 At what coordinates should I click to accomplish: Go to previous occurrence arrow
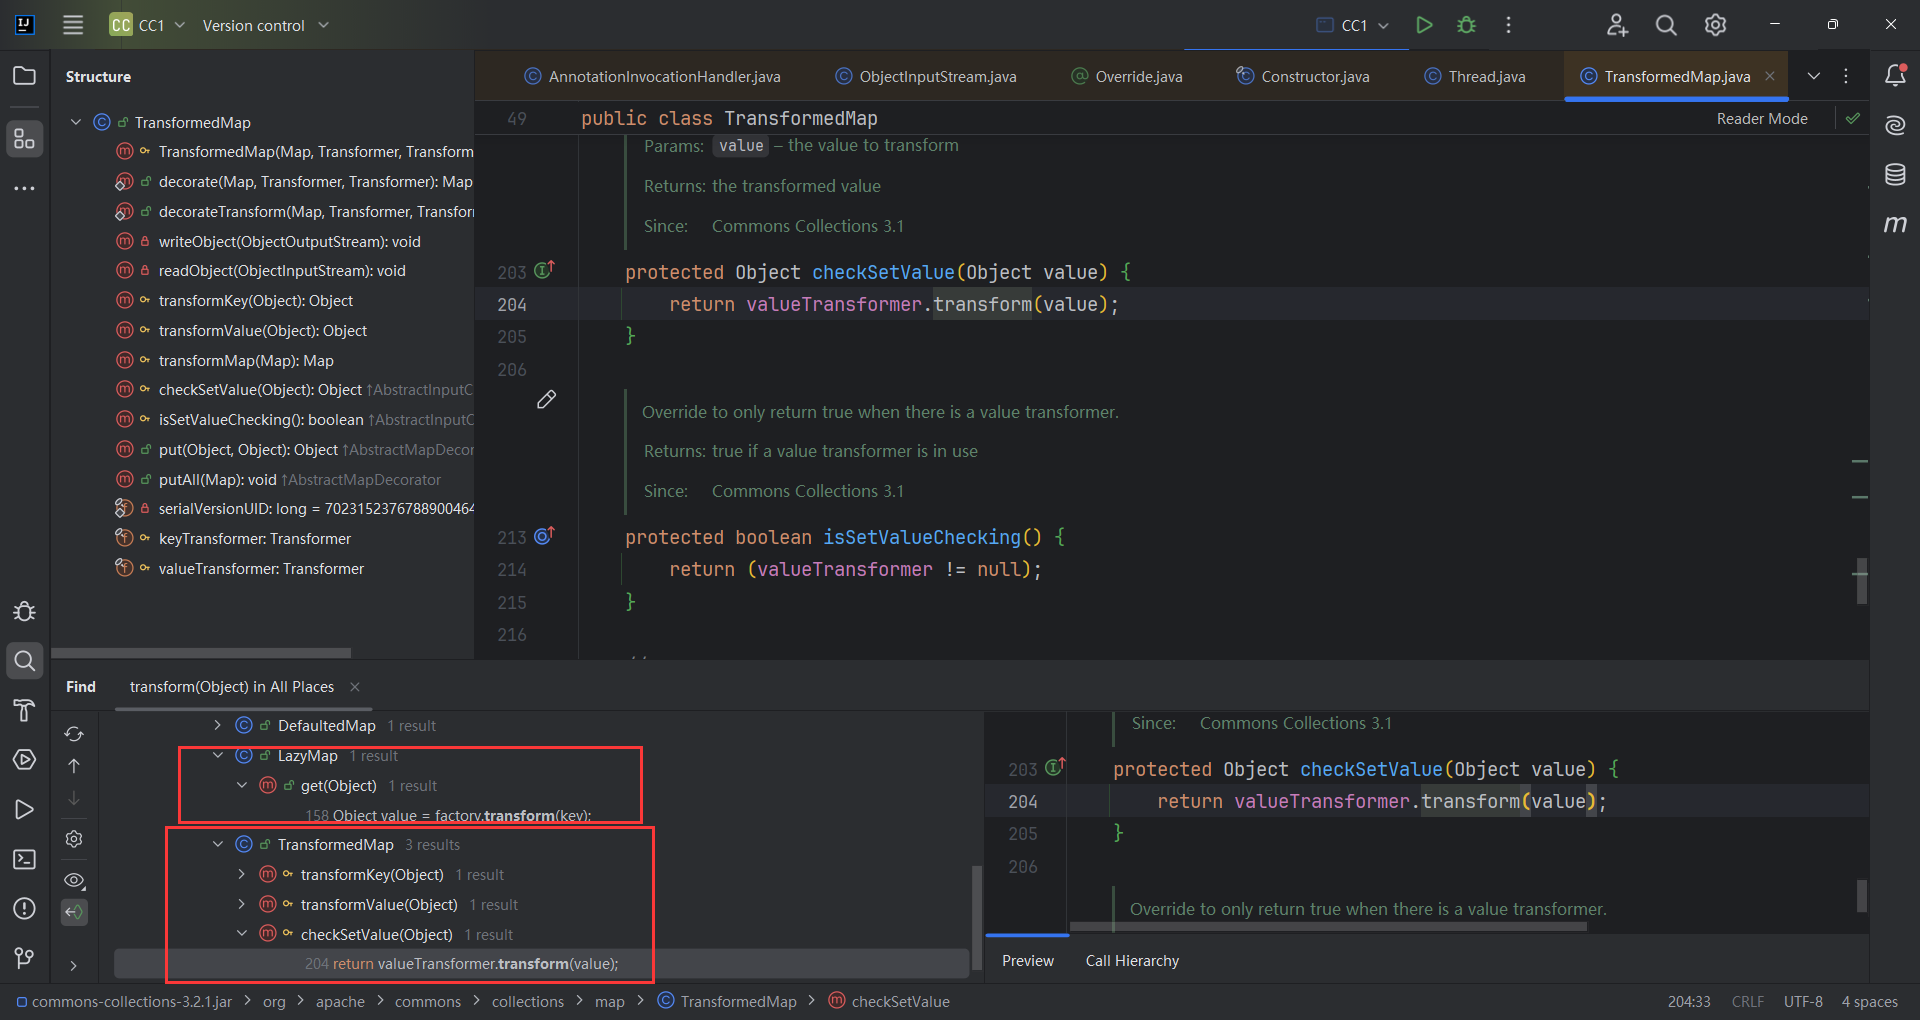click(x=74, y=766)
